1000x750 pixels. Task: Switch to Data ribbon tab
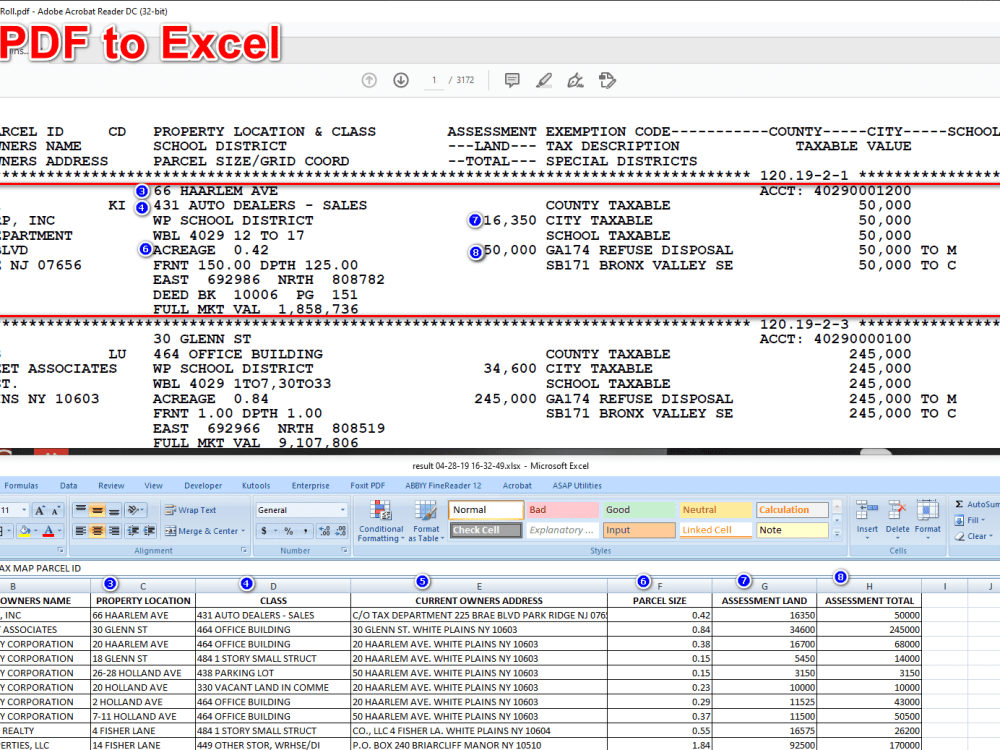pyautogui.click(x=68, y=485)
